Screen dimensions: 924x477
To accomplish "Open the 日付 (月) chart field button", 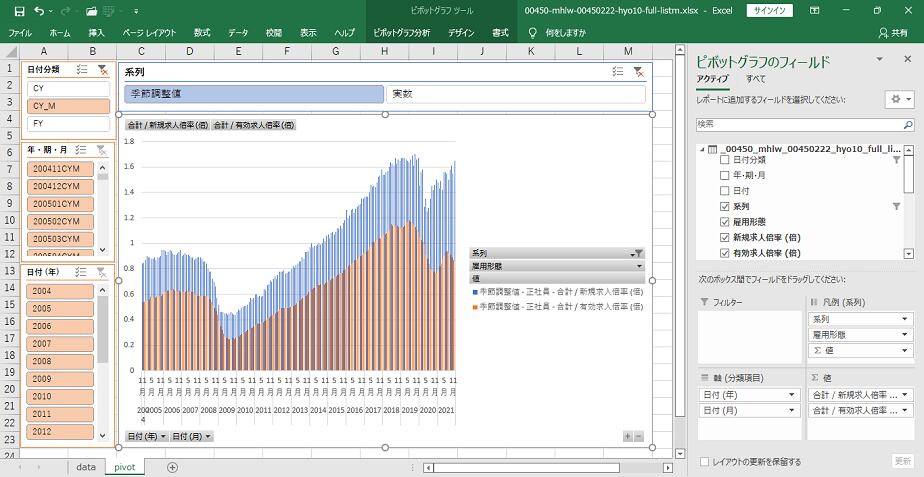I will coord(191,437).
